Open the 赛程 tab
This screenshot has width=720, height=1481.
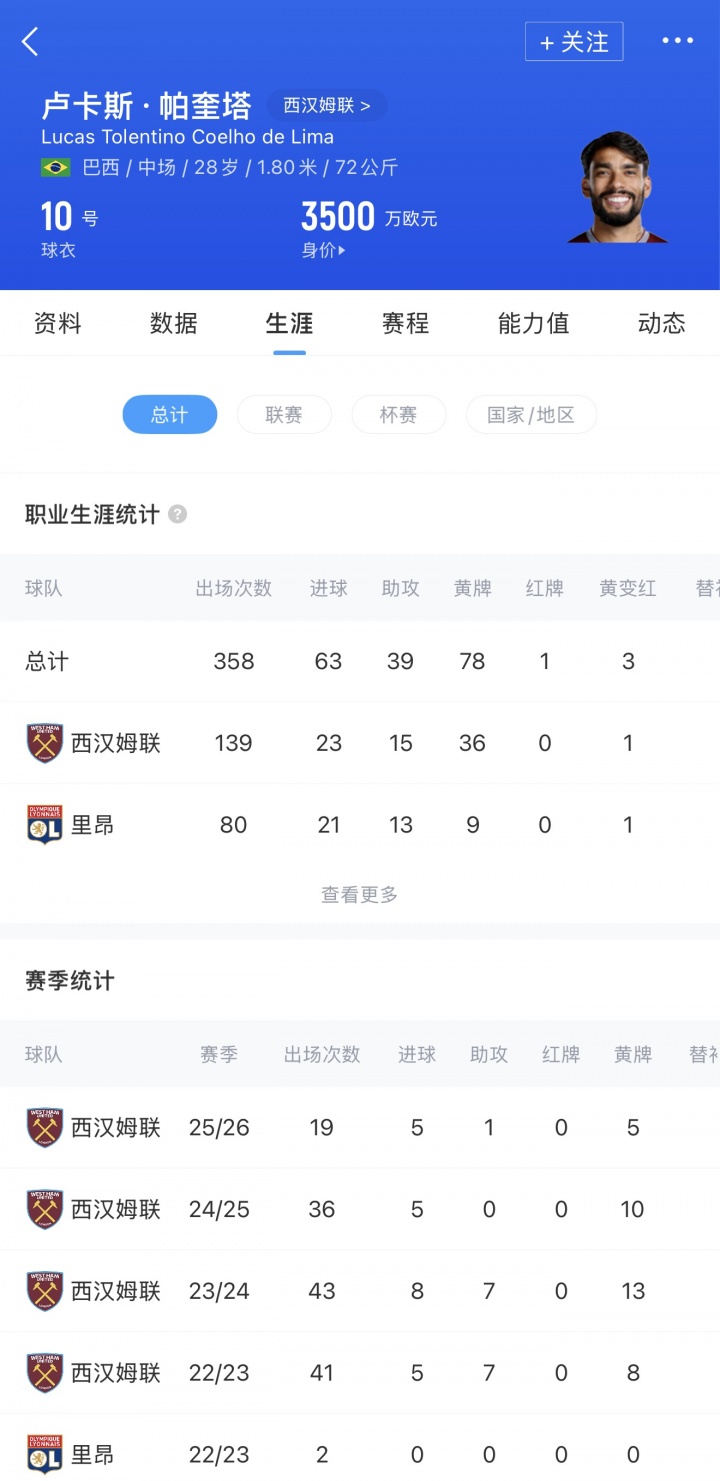pos(405,323)
